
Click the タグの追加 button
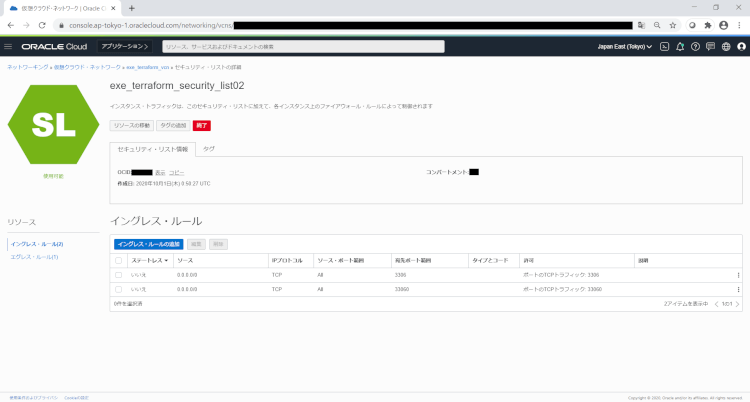[173, 125]
